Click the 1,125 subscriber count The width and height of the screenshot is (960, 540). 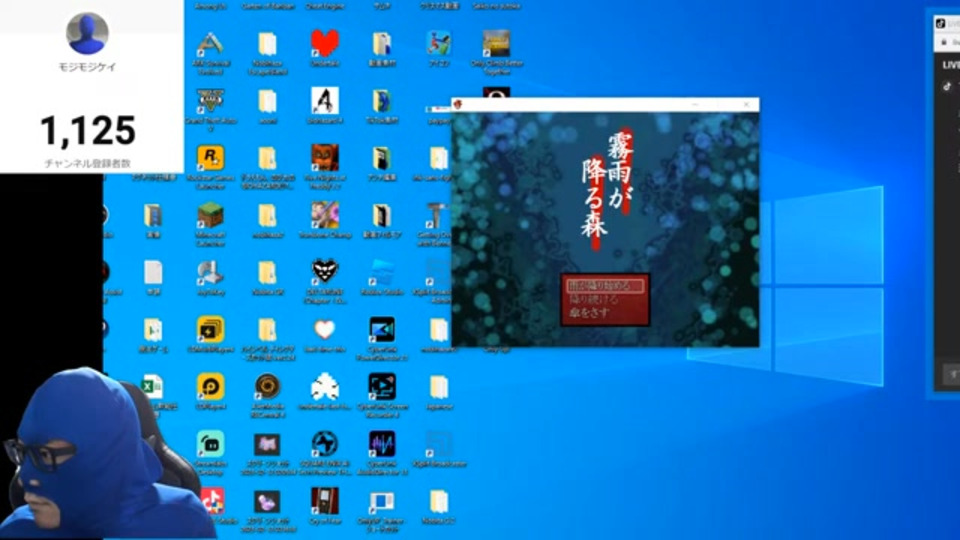click(x=88, y=130)
